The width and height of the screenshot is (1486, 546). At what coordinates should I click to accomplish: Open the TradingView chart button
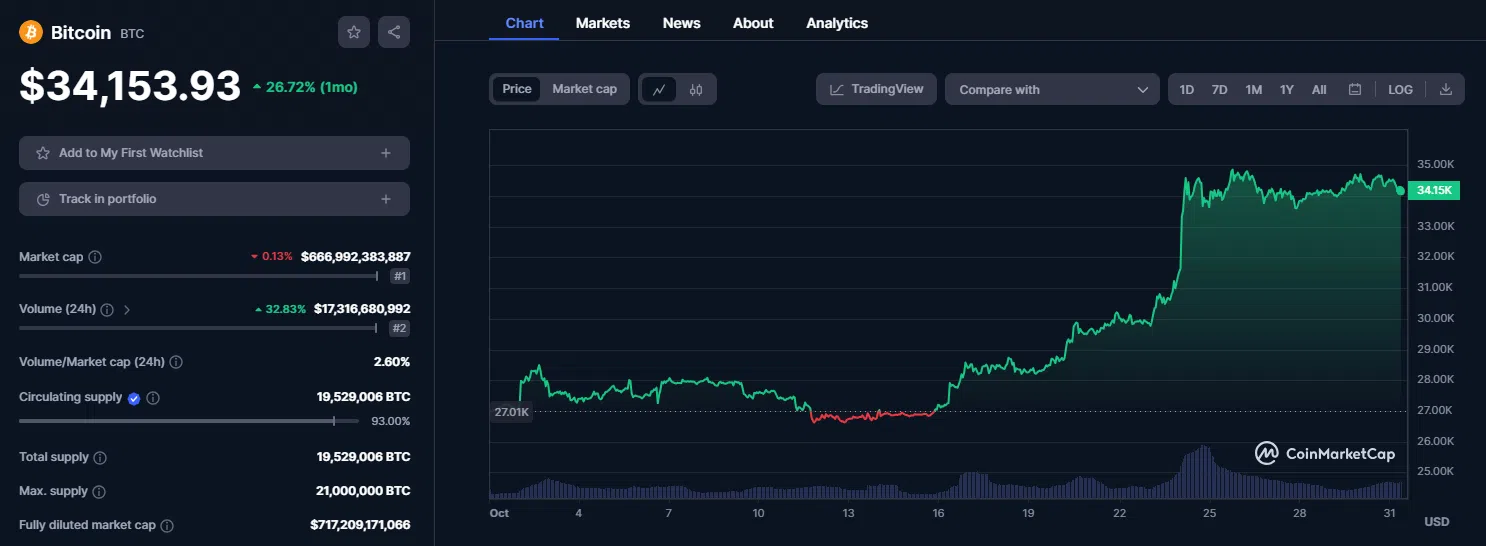pos(876,89)
